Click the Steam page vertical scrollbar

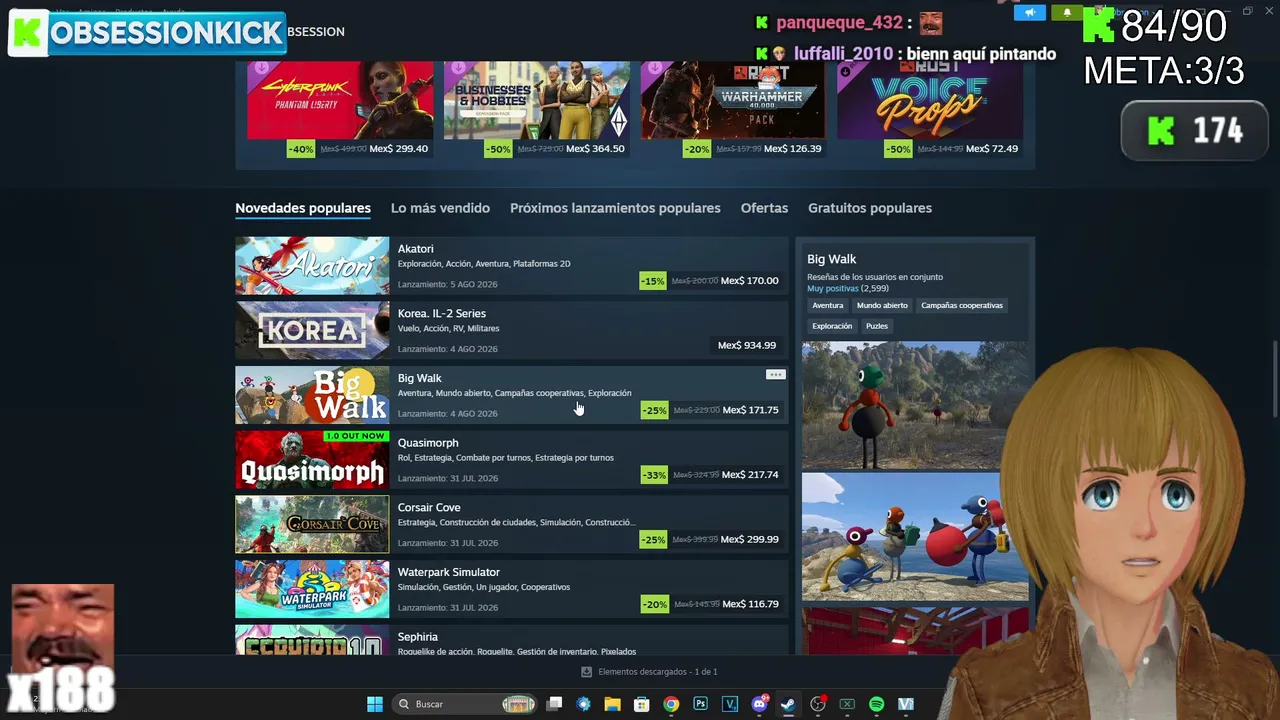(1274, 380)
